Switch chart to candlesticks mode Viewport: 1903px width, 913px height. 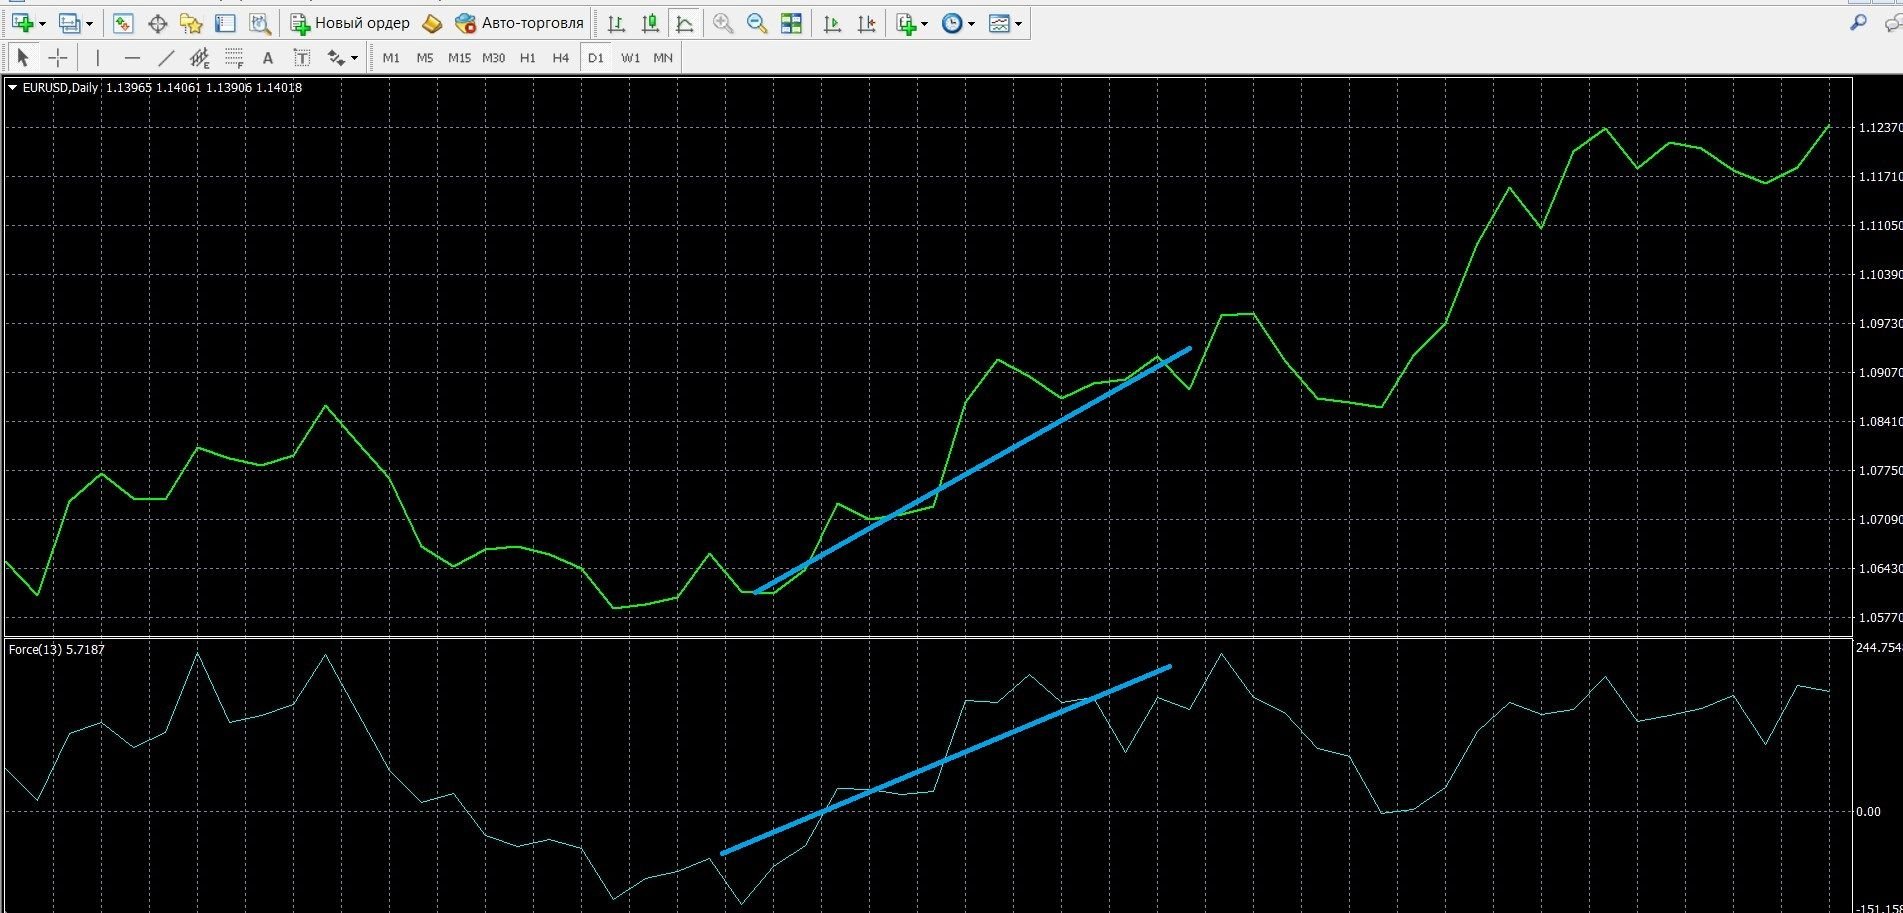pos(651,23)
